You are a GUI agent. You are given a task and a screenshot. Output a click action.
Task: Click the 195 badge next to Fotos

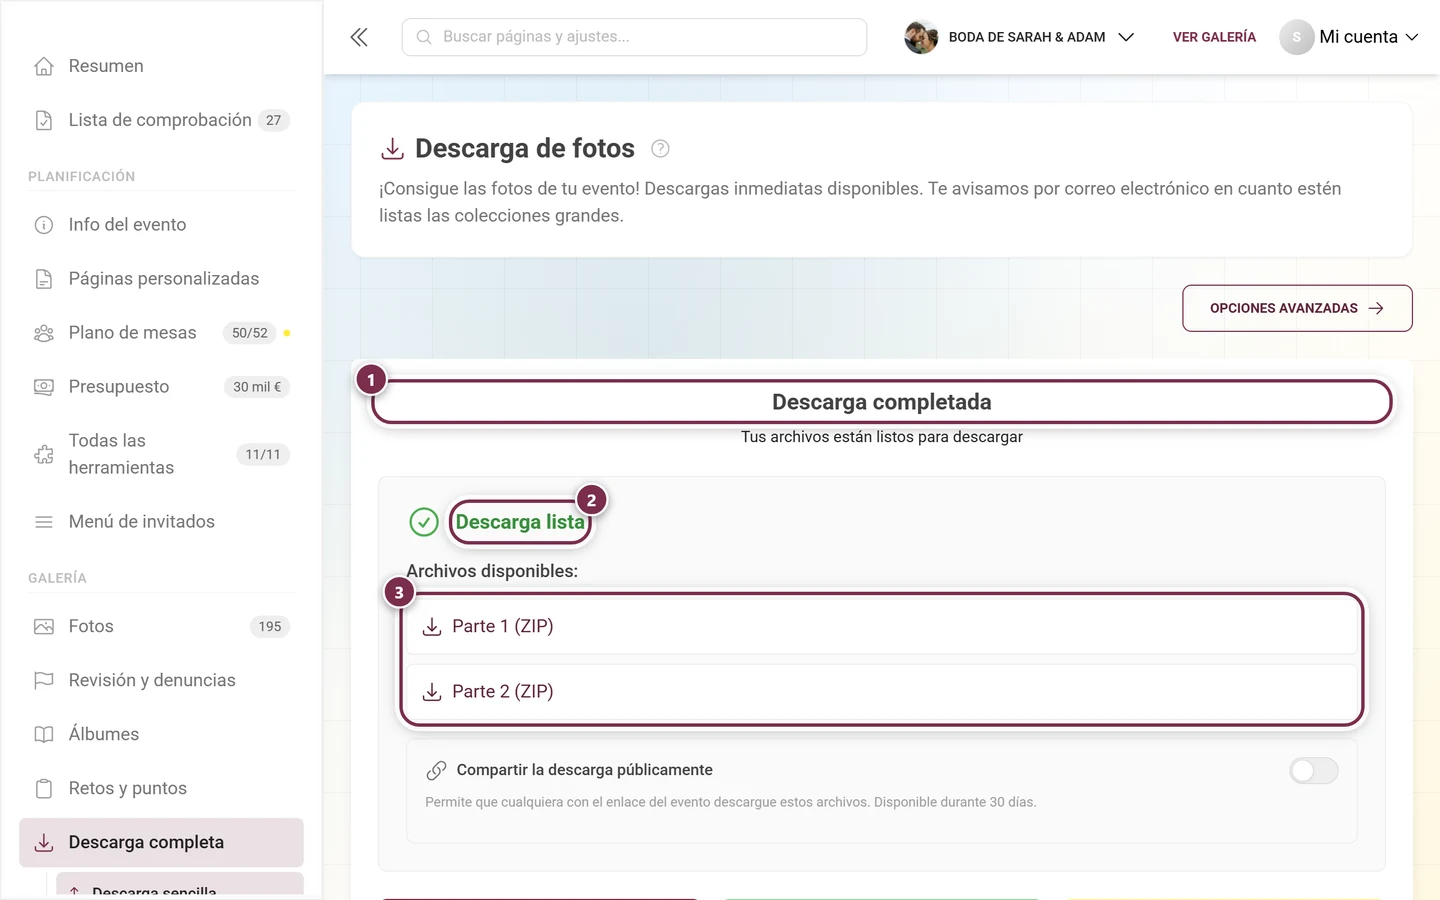pyautogui.click(x=270, y=627)
